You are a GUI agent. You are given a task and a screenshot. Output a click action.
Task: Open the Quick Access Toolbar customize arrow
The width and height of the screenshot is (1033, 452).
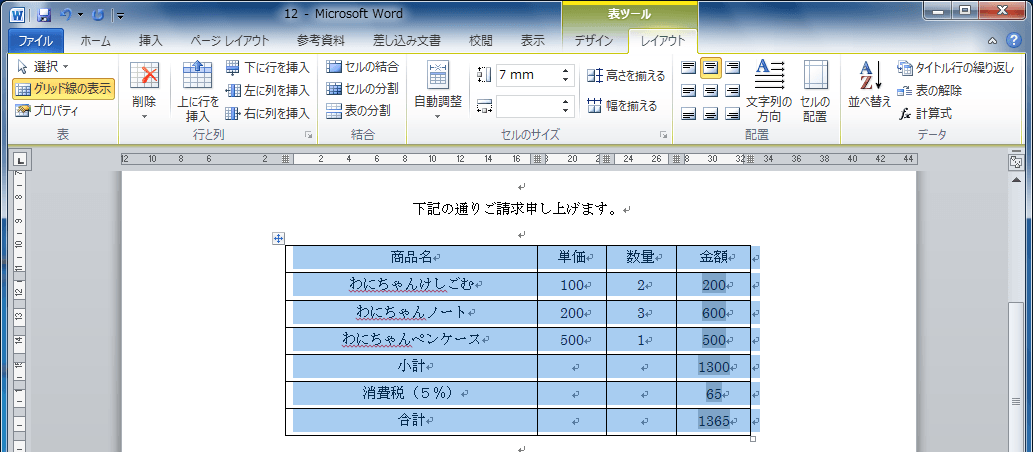[x=120, y=14]
